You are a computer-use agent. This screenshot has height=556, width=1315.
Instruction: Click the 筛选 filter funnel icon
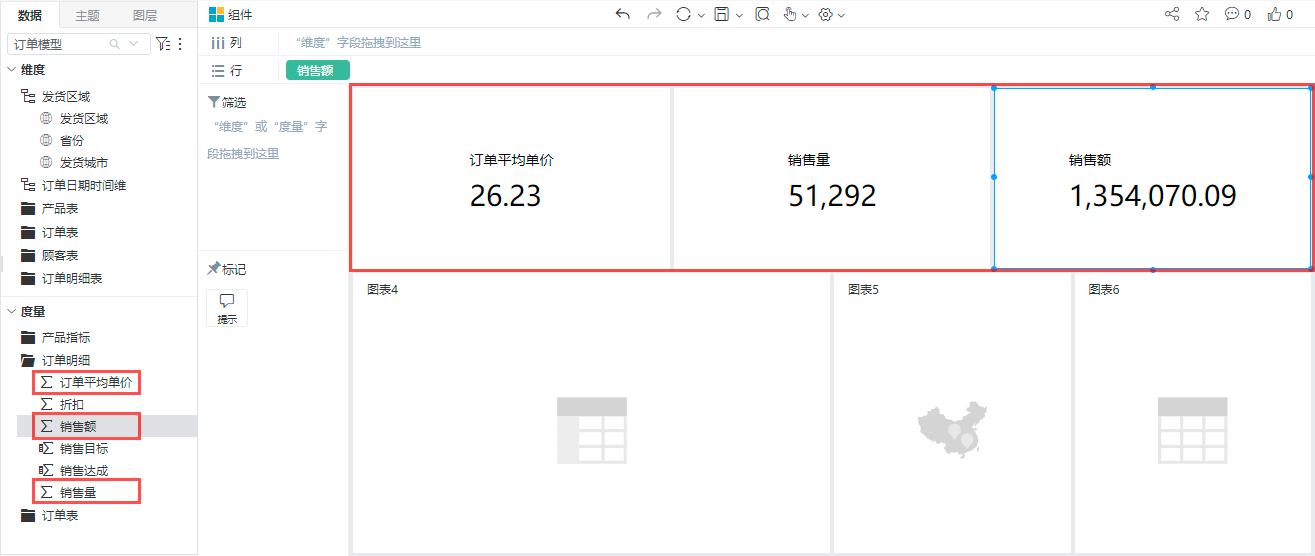(x=213, y=102)
